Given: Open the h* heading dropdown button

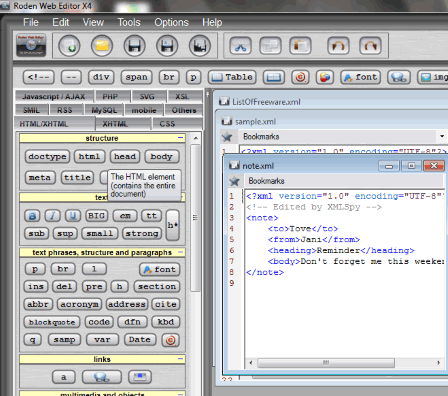Looking at the screenshot, I should tap(172, 225).
